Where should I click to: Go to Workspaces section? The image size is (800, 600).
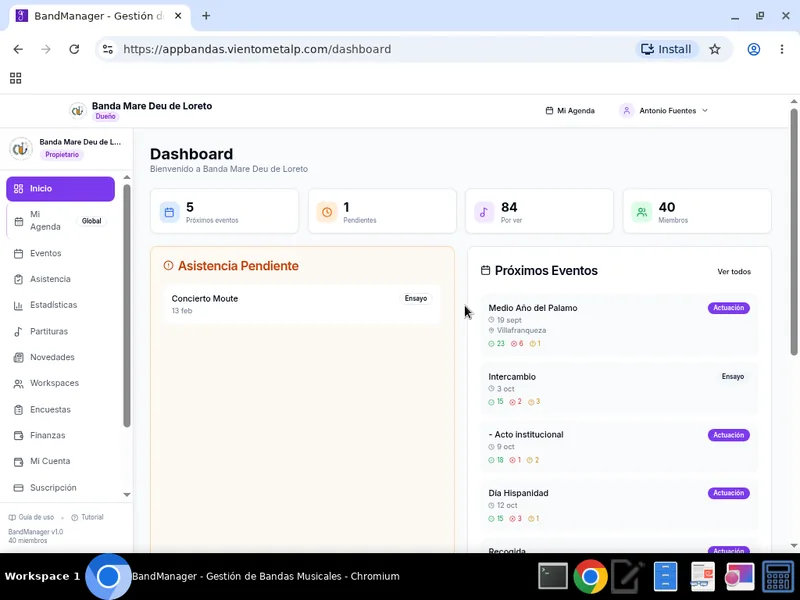coord(60,383)
